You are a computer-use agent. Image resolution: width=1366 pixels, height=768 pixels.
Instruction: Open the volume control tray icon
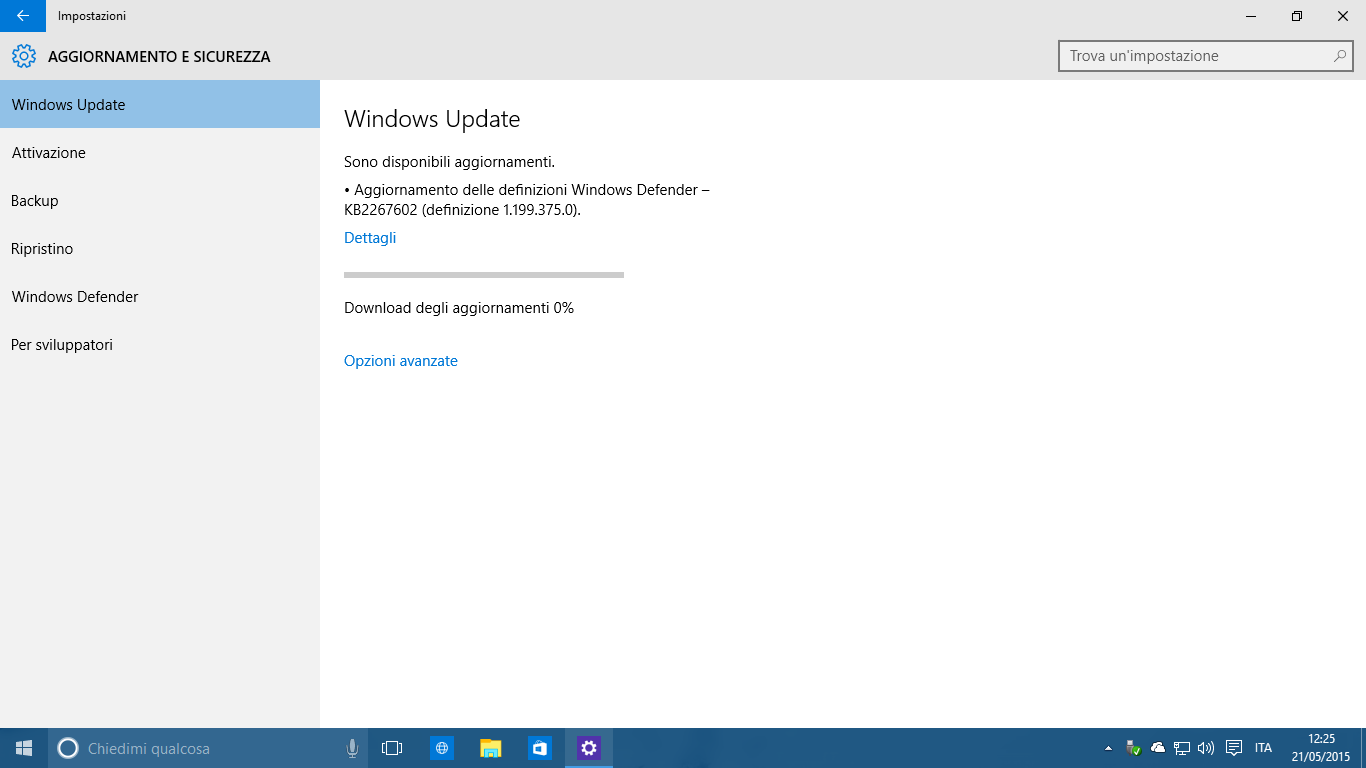tap(1206, 748)
